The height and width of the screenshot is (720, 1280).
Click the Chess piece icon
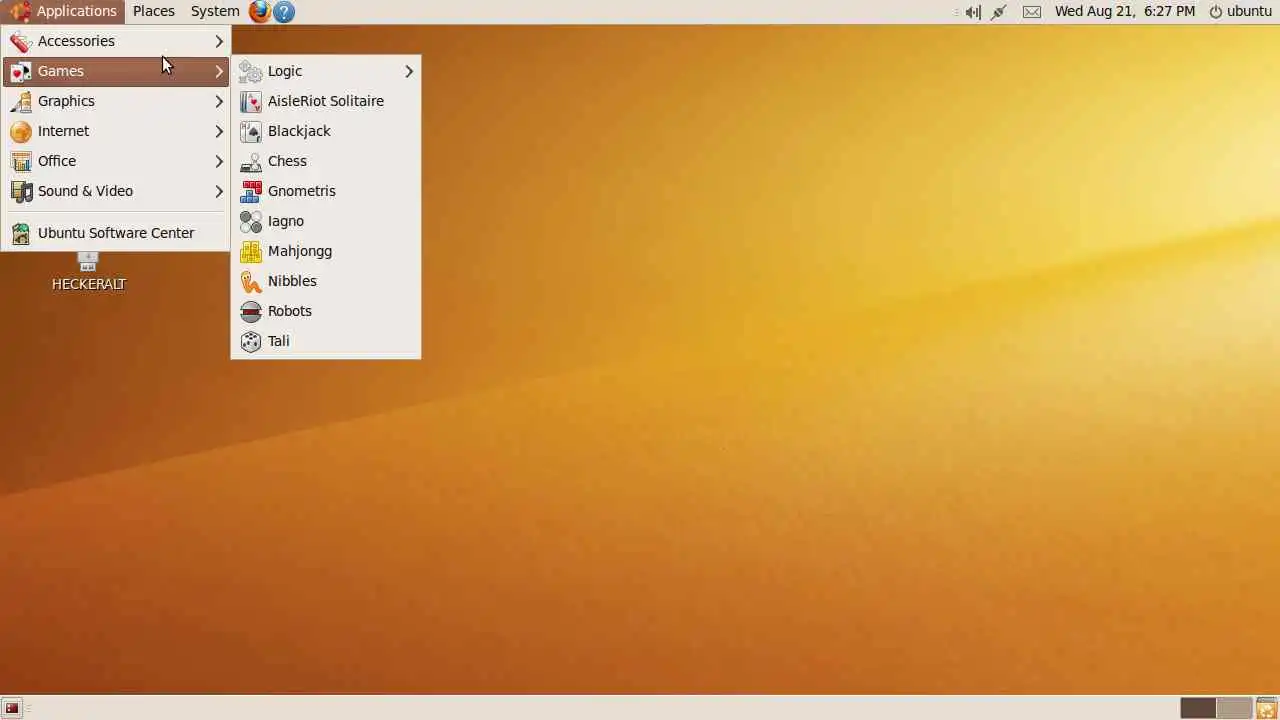[251, 161]
